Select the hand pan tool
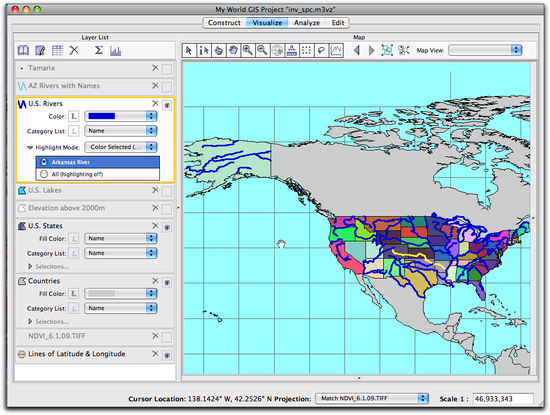Screen dimensions: 550x415 [x=233, y=51]
